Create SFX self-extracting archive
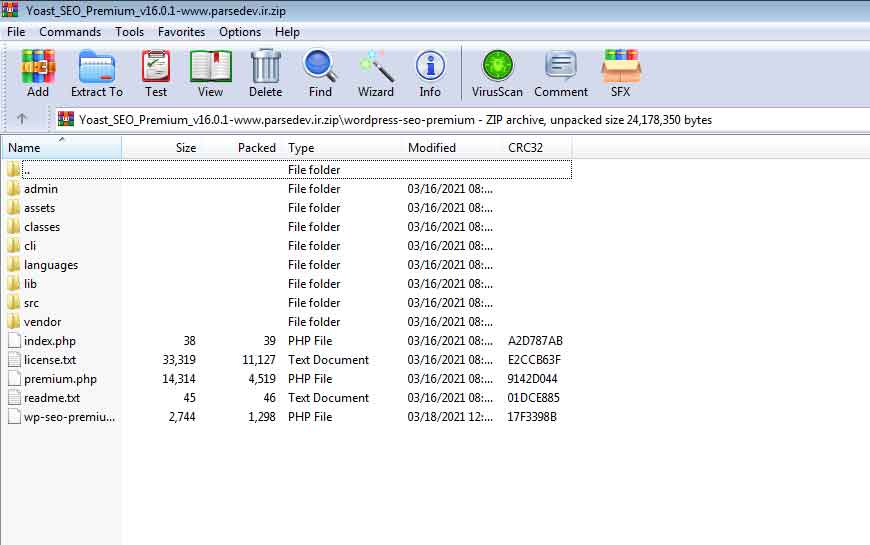Screen dimensions: 870x545 pyautogui.click(x=621, y=67)
